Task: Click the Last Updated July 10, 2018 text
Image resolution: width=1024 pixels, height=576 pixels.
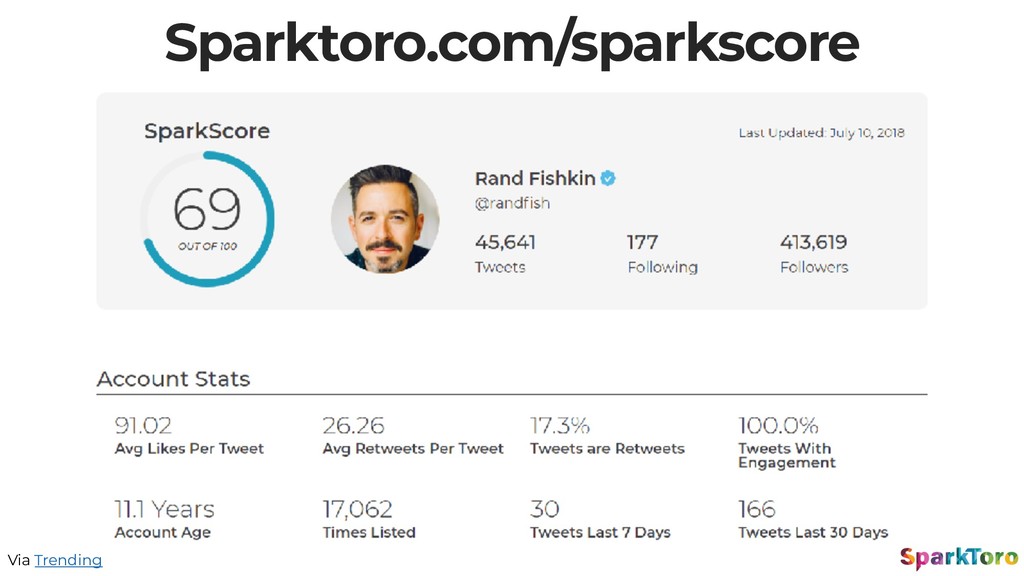Action: click(822, 133)
